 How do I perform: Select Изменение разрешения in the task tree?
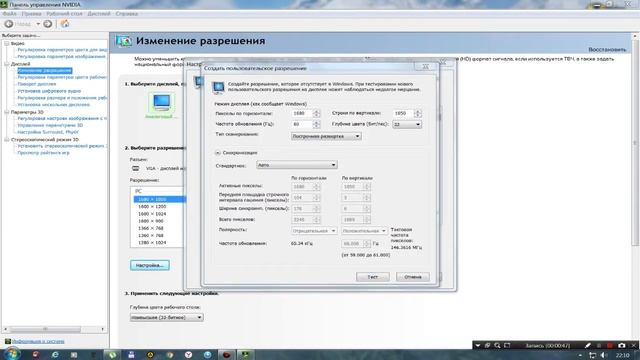pos(44,71)
